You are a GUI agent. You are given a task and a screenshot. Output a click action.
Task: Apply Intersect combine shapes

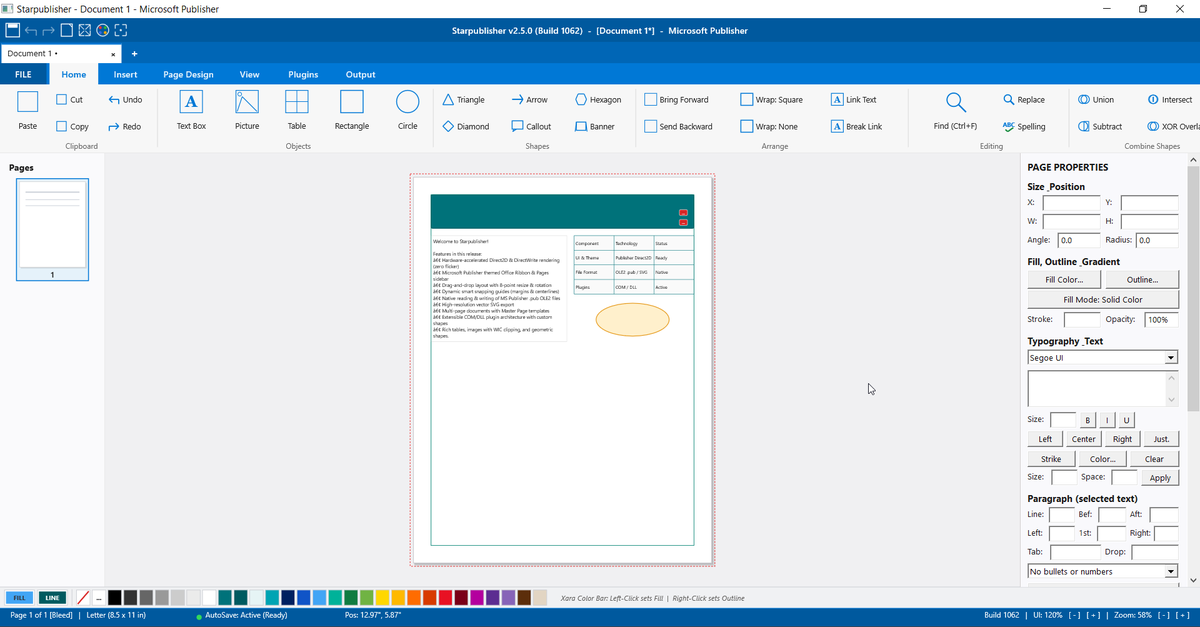1170,100
